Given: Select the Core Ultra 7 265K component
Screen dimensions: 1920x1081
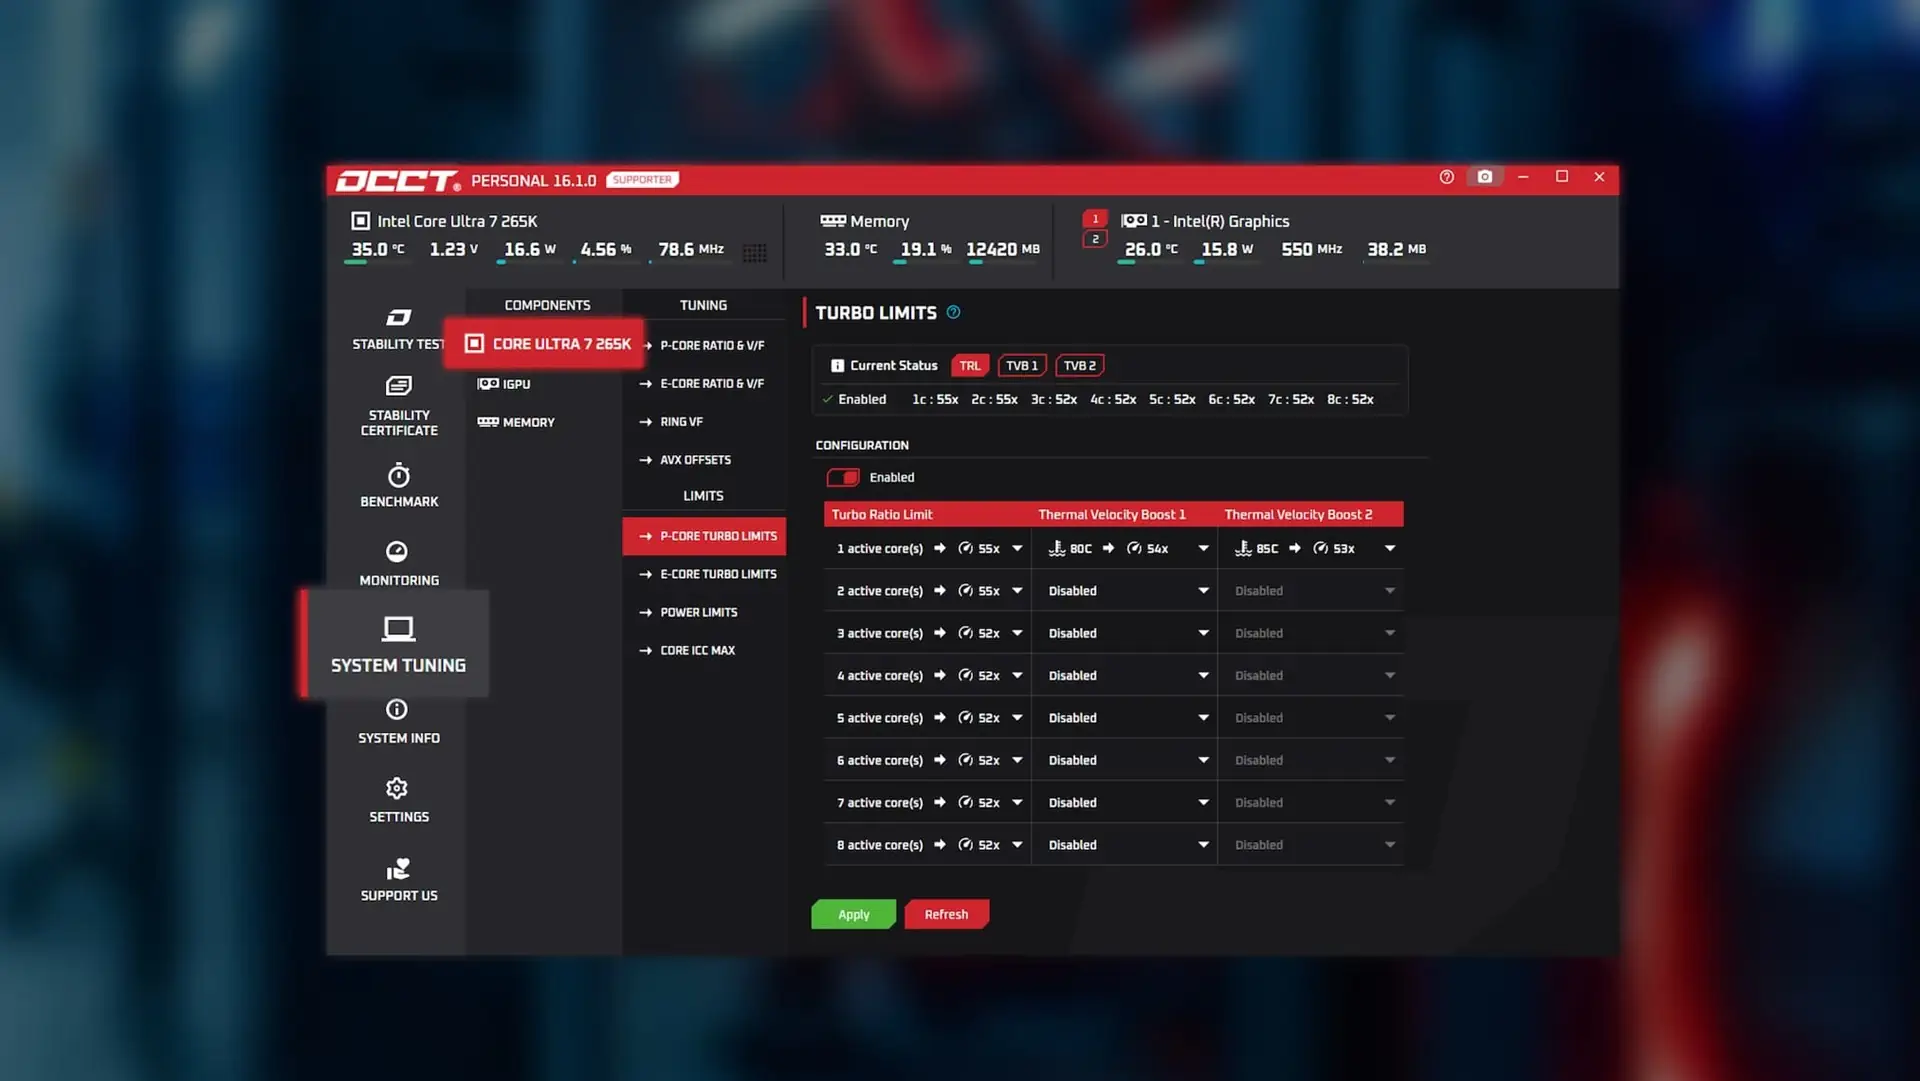Looking at the screenshot, I should 545,344.
